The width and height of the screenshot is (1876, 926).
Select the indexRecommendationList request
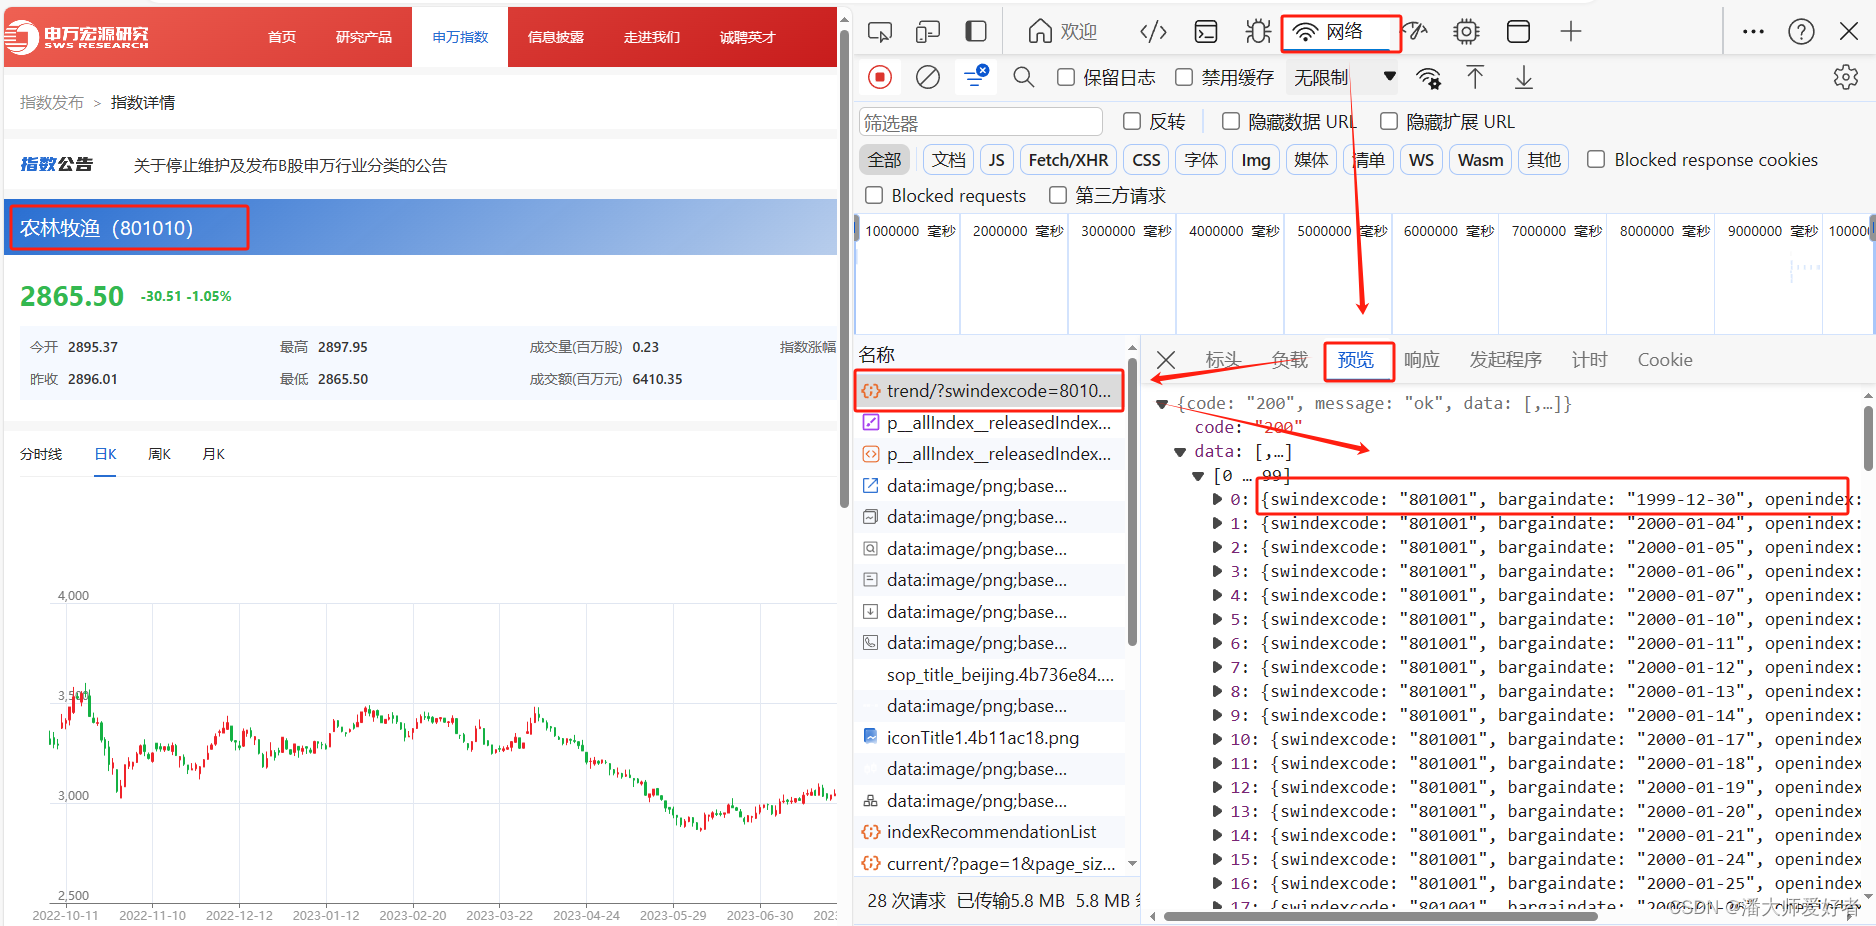coord(989,832)
